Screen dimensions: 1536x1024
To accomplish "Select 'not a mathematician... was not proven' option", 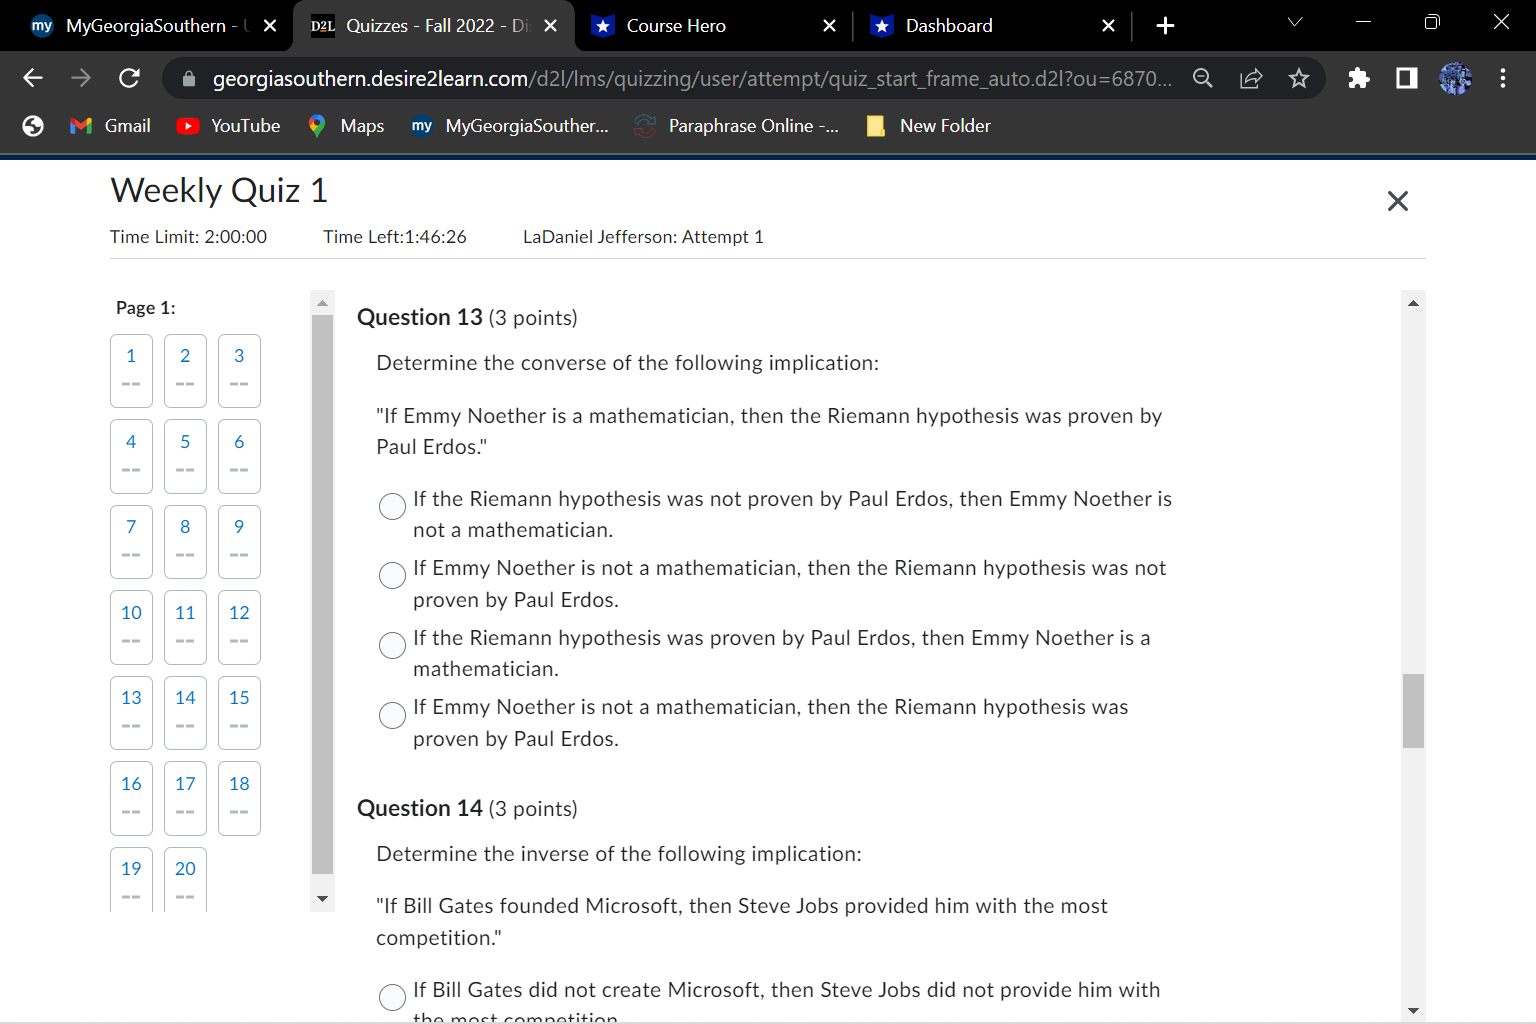I will (x=392, y=575).
